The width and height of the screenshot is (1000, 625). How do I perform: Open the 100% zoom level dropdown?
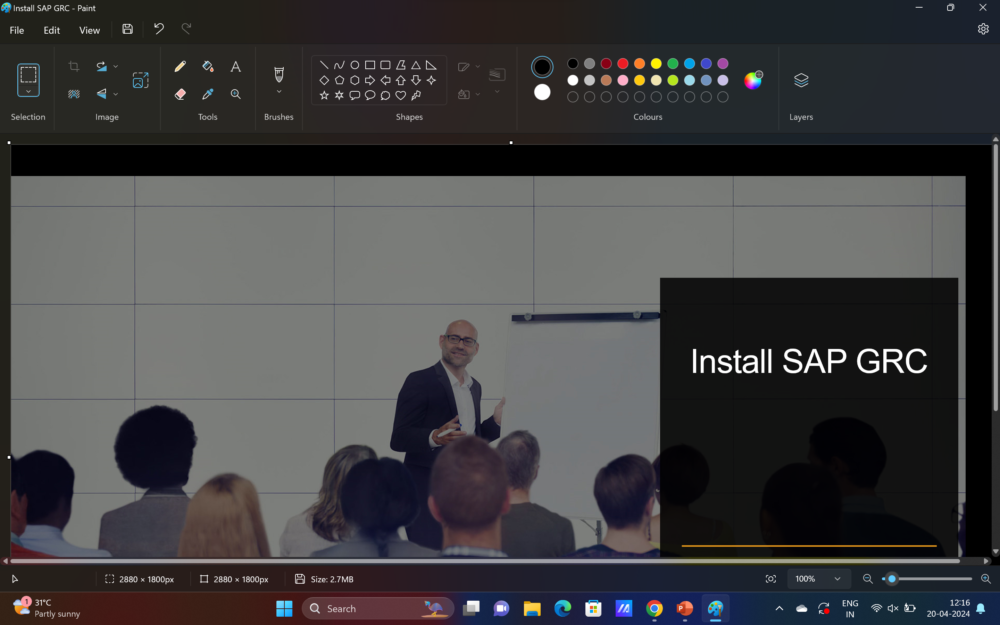[837, 579]
